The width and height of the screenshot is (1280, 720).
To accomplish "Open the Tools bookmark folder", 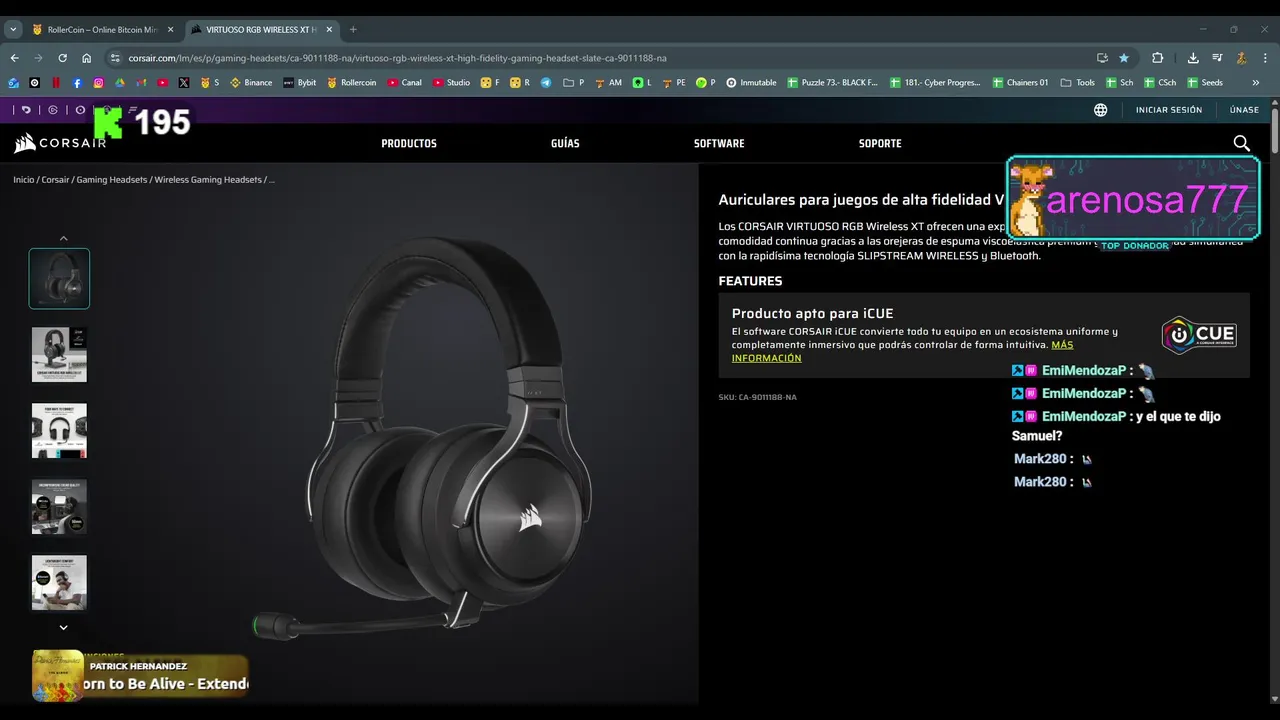I will click(x=1077, y=83).
